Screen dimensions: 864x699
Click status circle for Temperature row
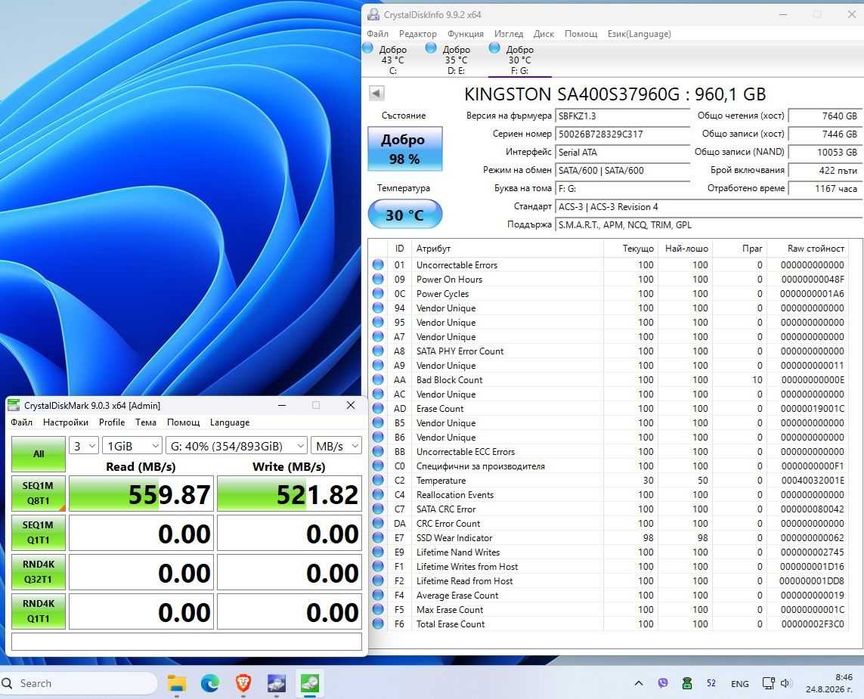click(x=378, y=480)
